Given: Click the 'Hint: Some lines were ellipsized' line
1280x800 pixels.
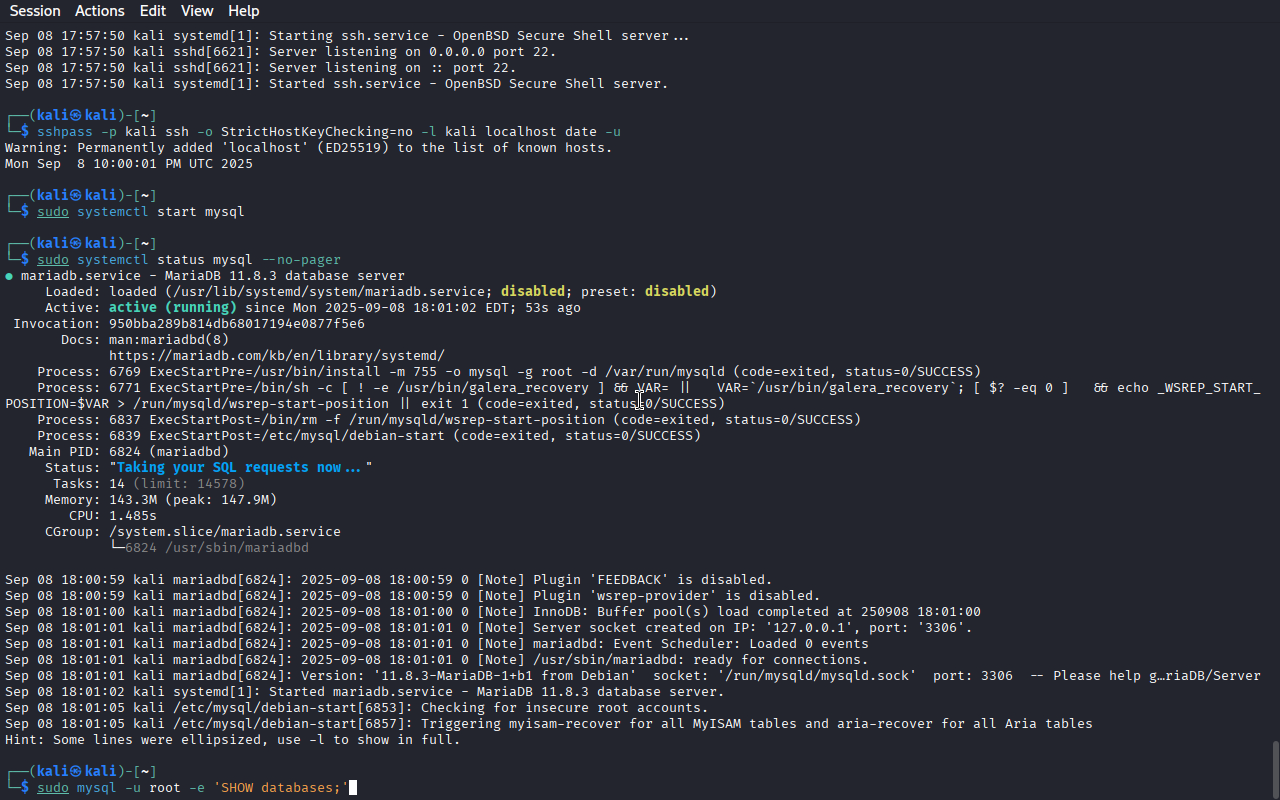Looking at the screenshot, I should click(233, 740).
